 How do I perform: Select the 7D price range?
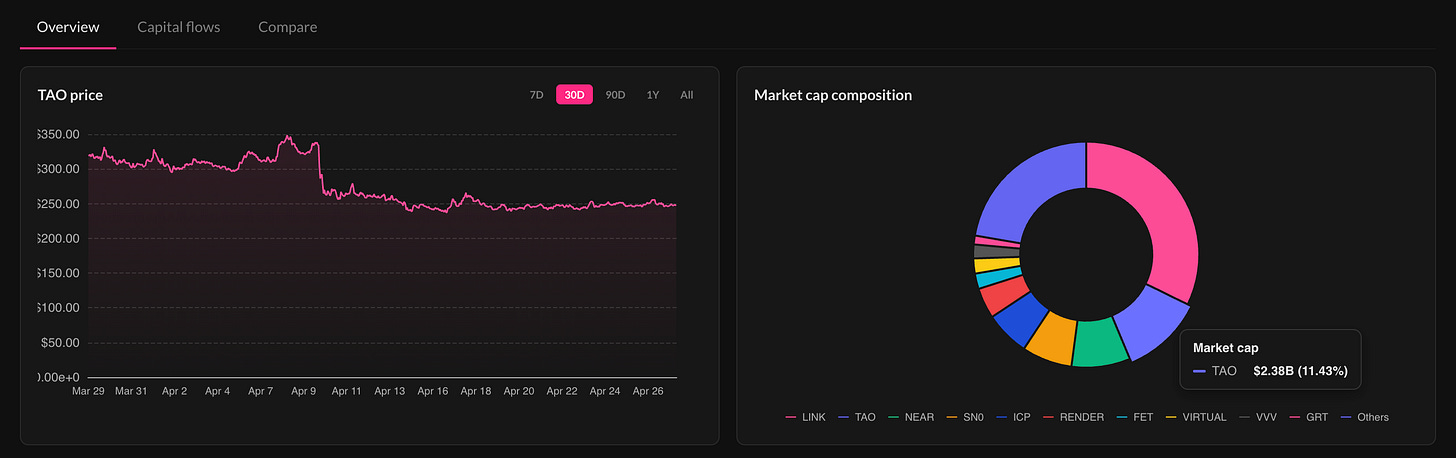536,95
